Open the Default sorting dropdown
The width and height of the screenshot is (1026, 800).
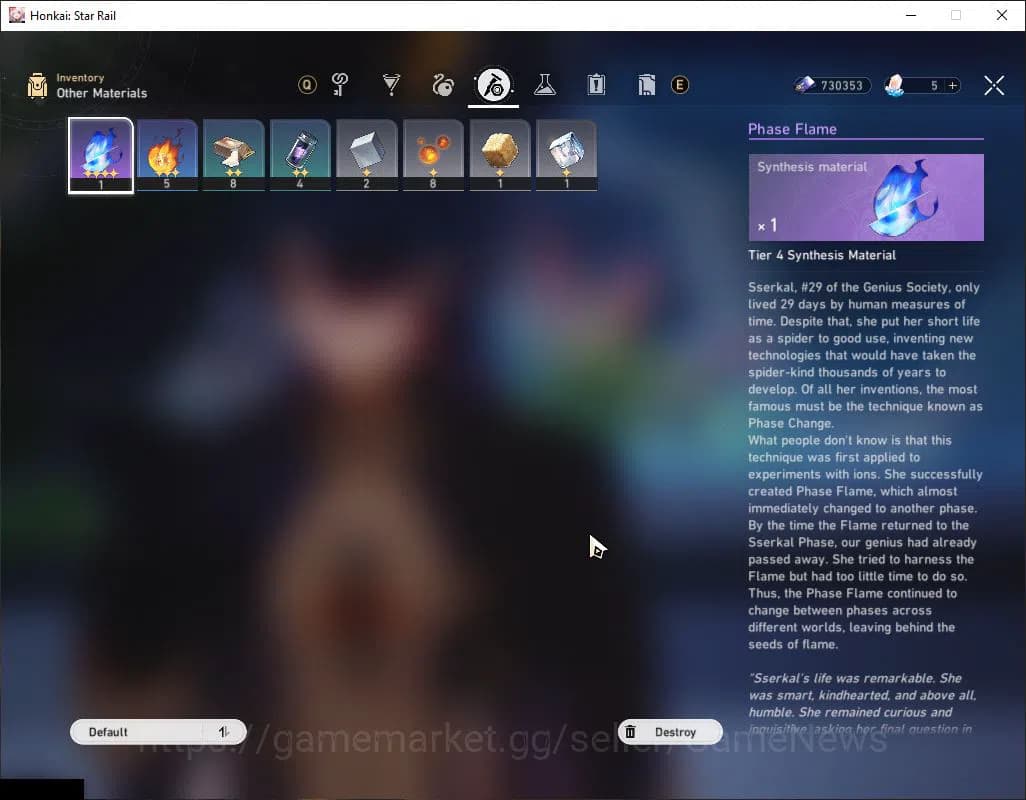tap(140, 731)
